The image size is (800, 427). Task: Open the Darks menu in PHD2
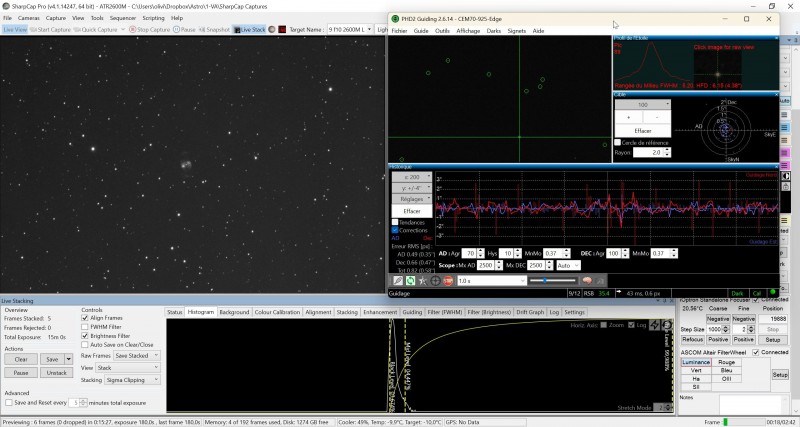[493, 31]
